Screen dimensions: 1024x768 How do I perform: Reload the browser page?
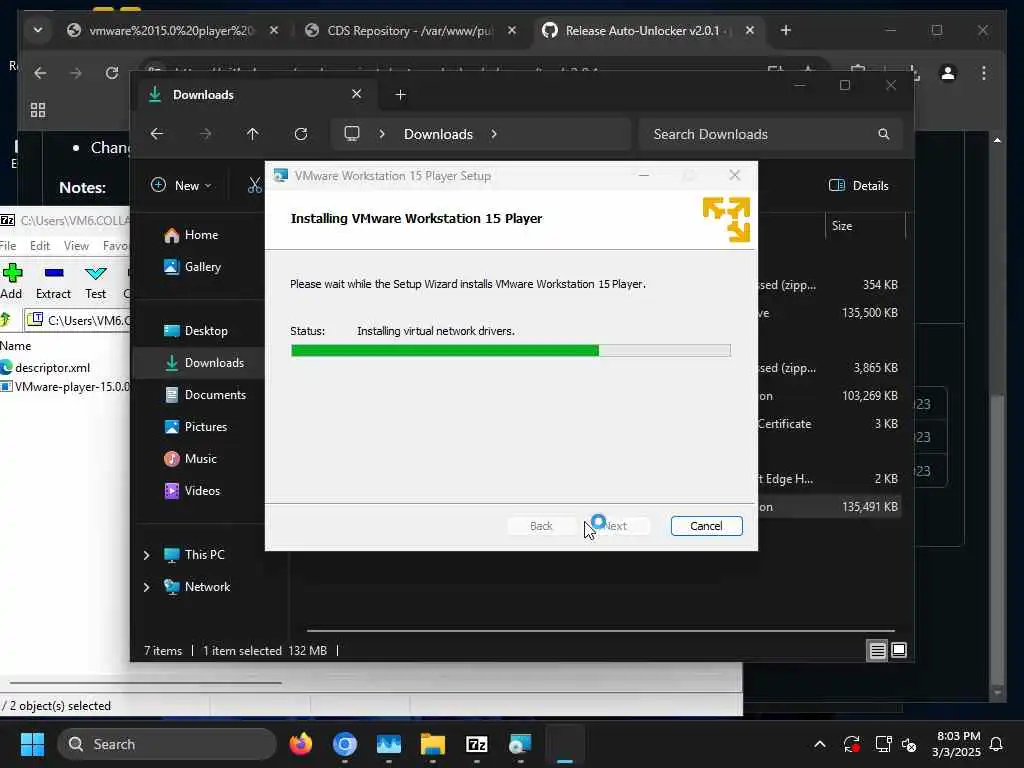point(112,72)
